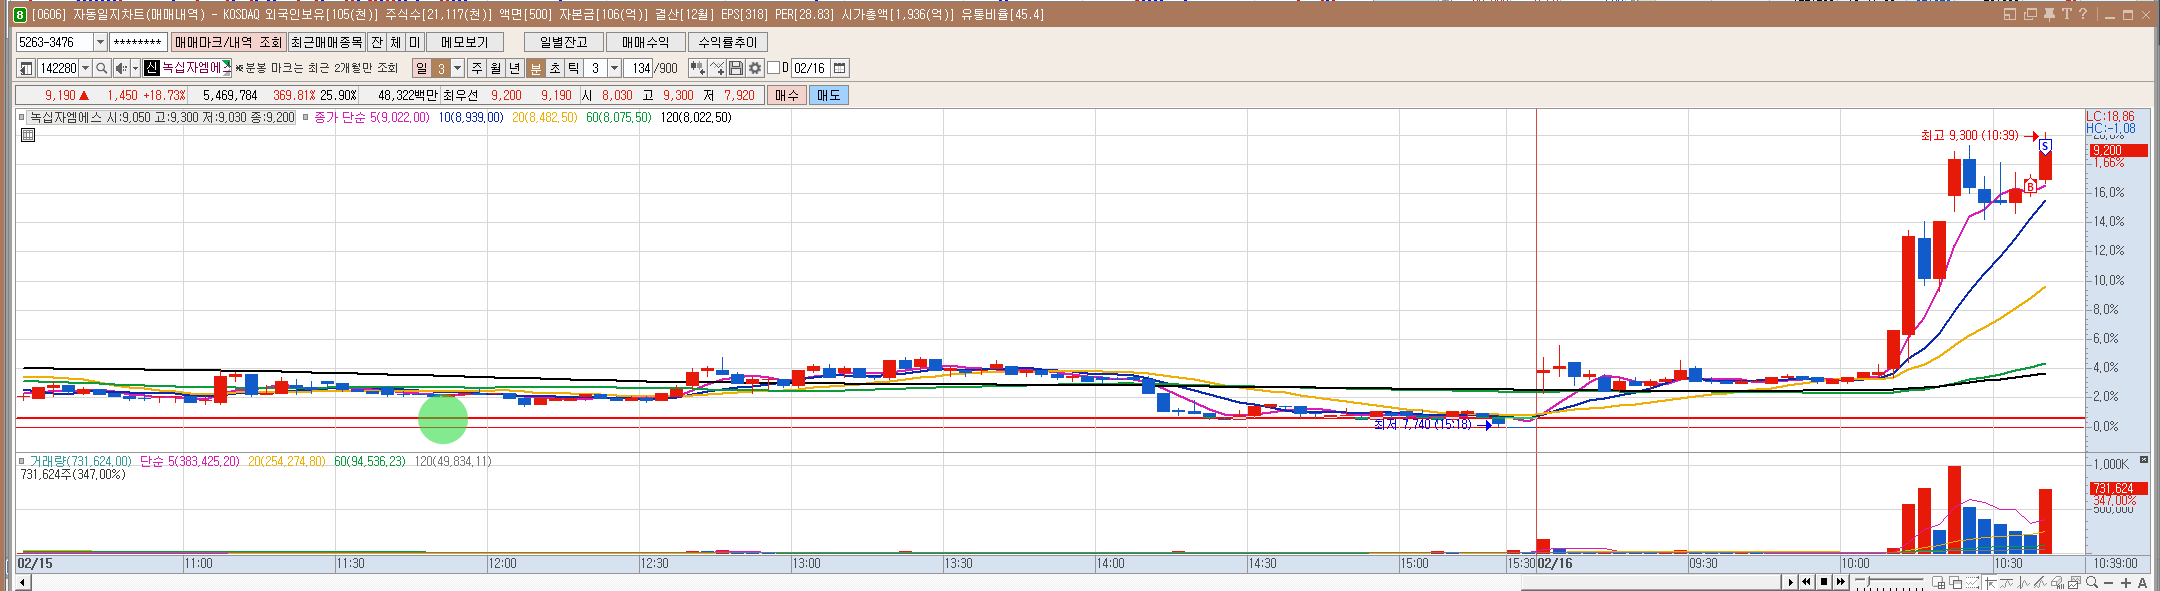
Task: Switch the chart to 초 (second) period
Action: tap(555, 68)
